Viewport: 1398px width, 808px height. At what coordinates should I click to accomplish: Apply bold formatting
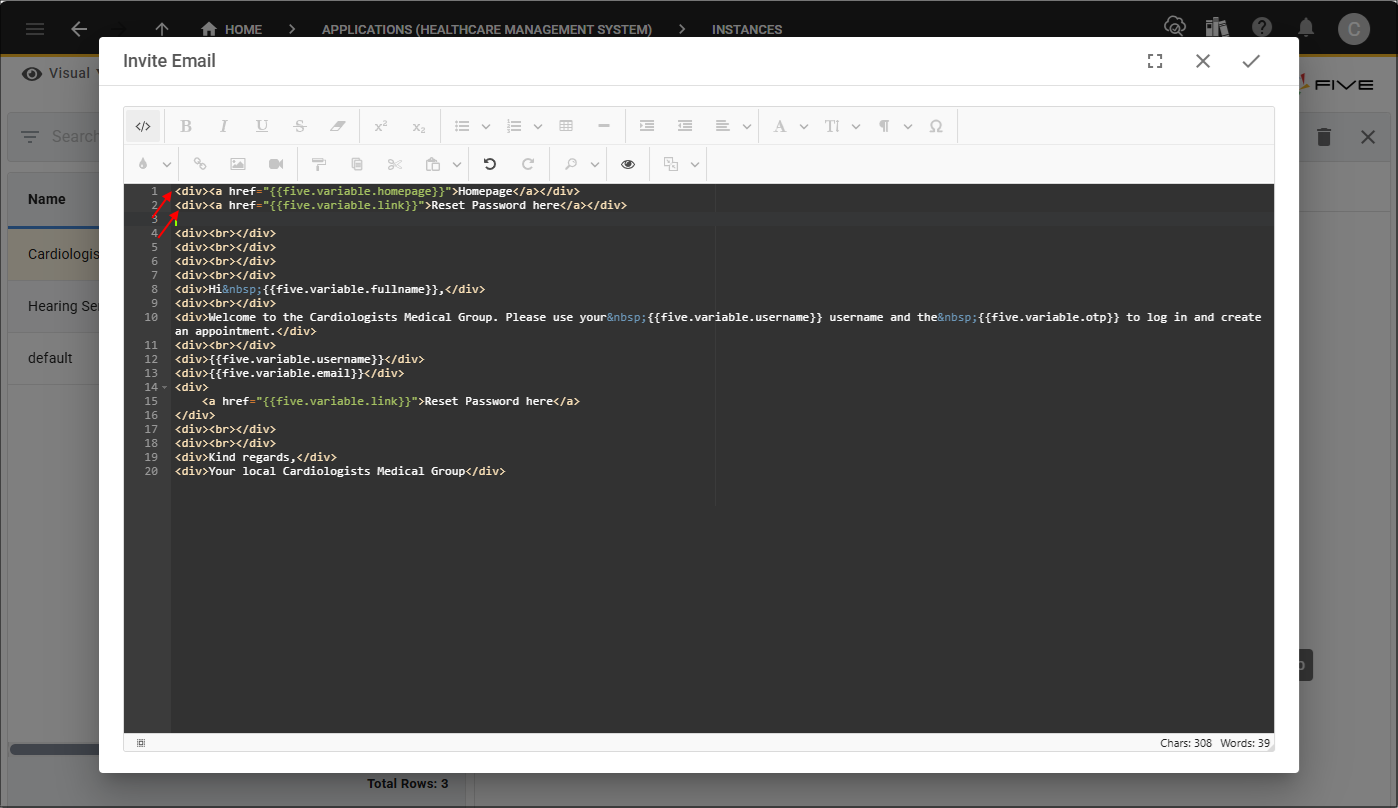coord(185,126)
